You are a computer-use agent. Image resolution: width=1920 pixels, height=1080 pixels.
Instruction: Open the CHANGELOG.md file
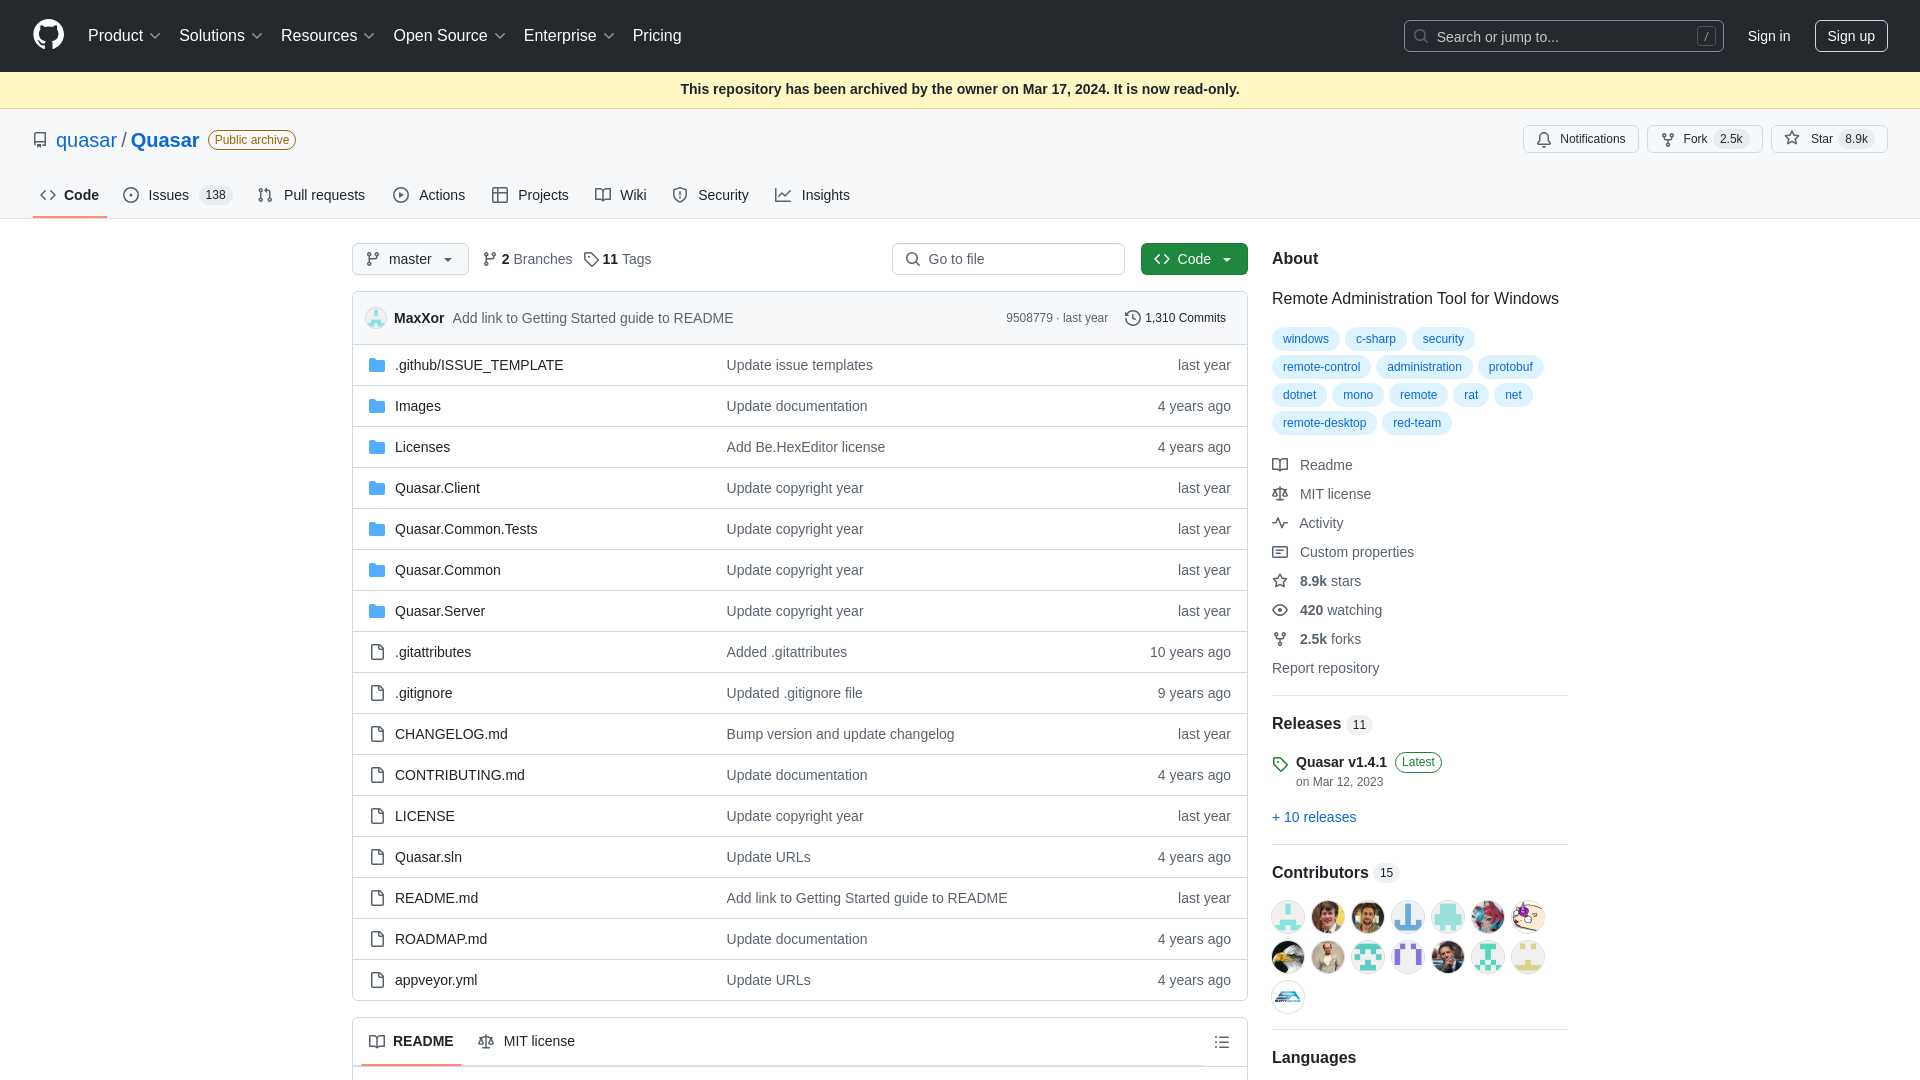click(x=451, y=734)
